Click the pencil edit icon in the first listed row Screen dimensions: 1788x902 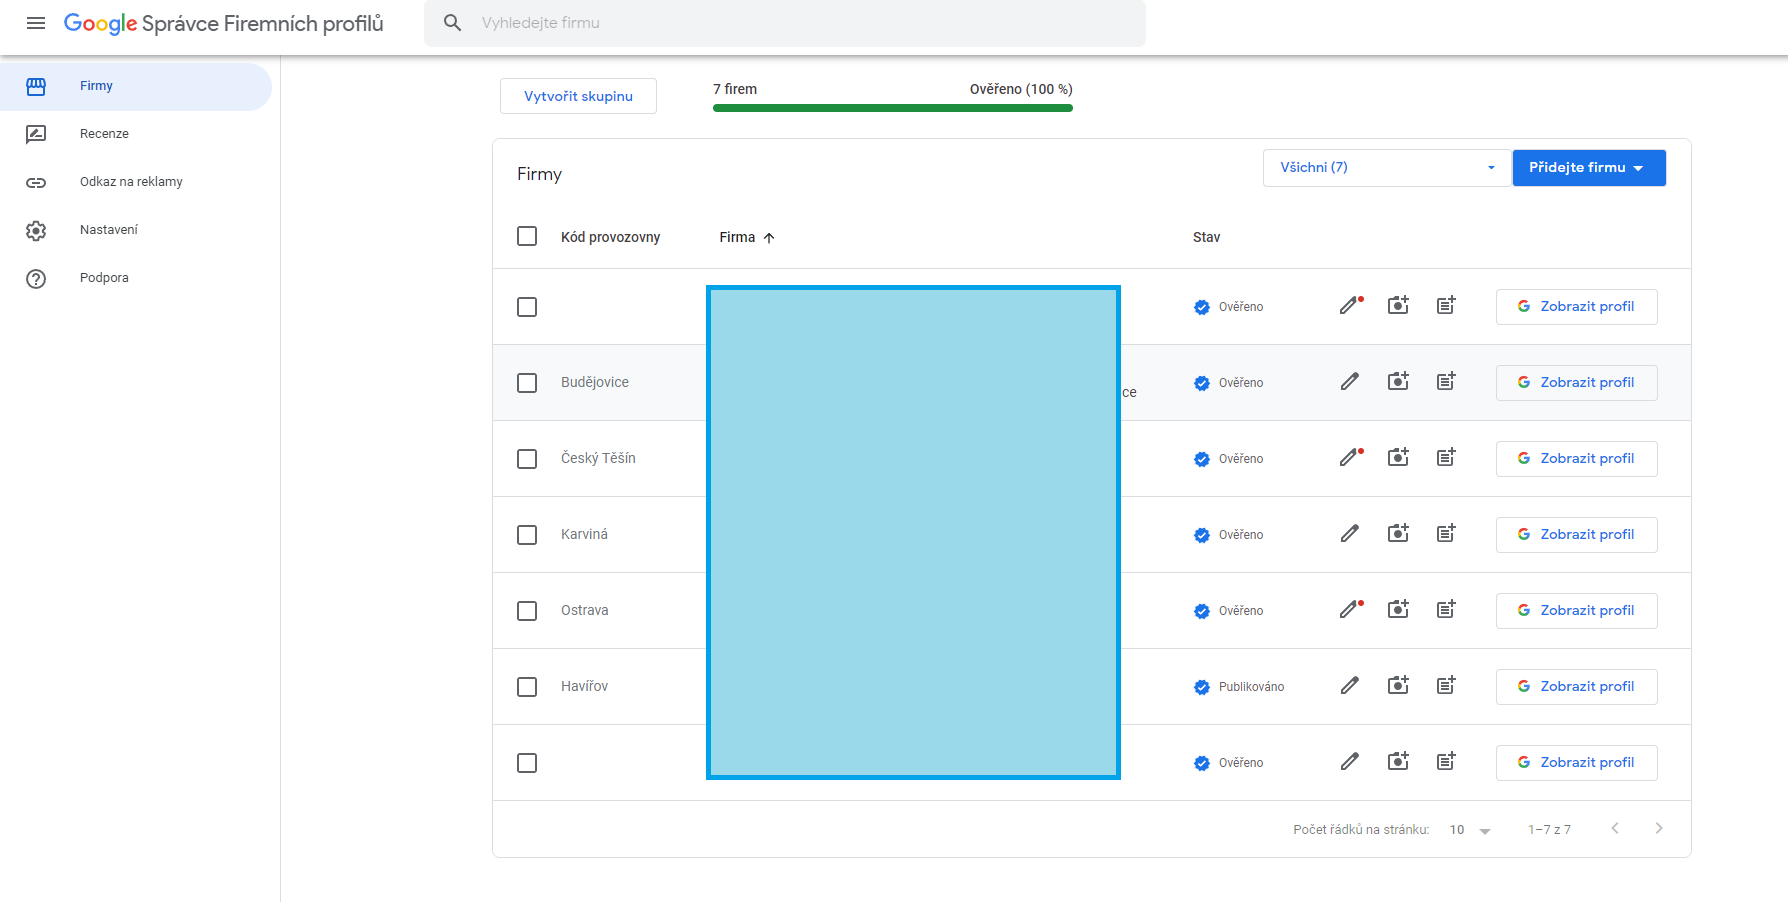point(1351,306)
